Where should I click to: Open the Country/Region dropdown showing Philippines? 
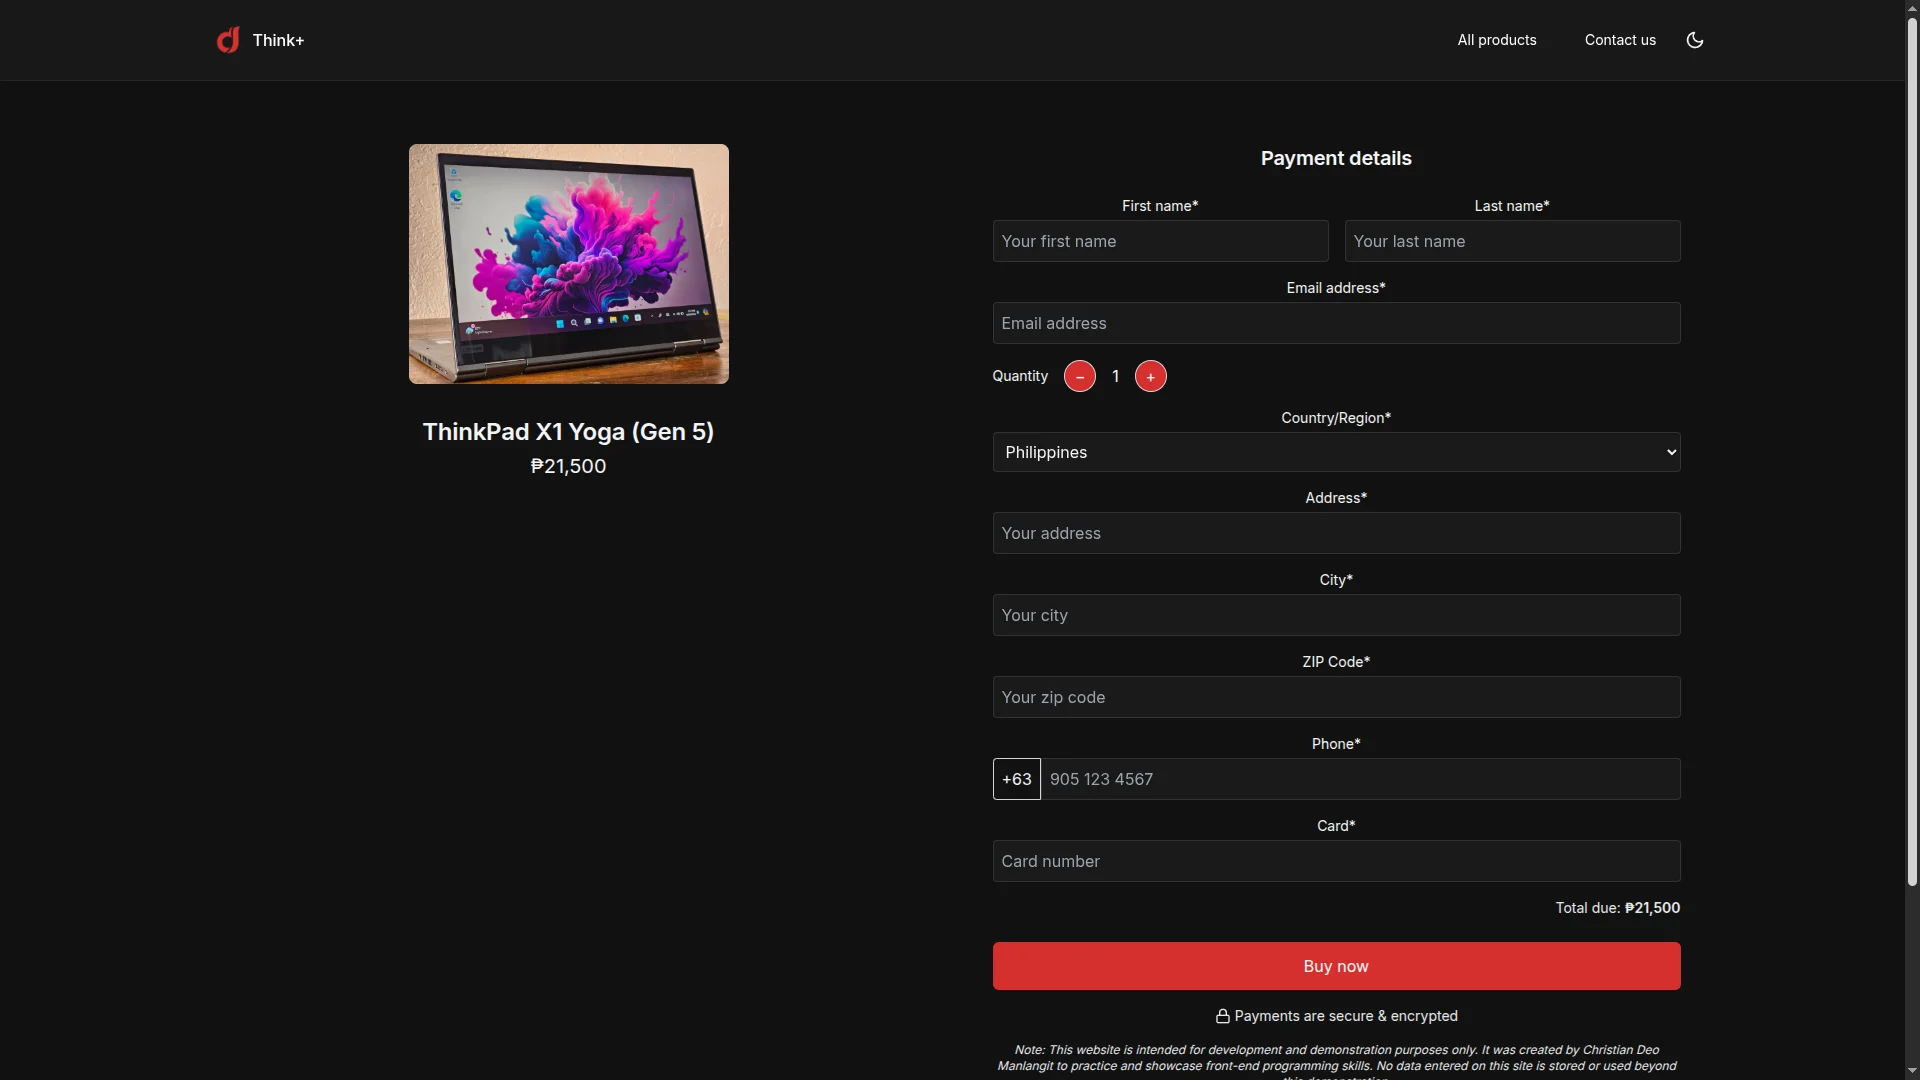(x=1336, y=452)
